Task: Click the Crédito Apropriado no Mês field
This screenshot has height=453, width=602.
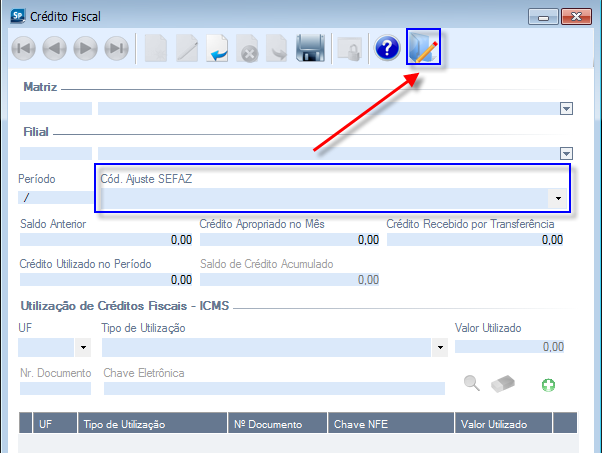Action: coord(289,240)
